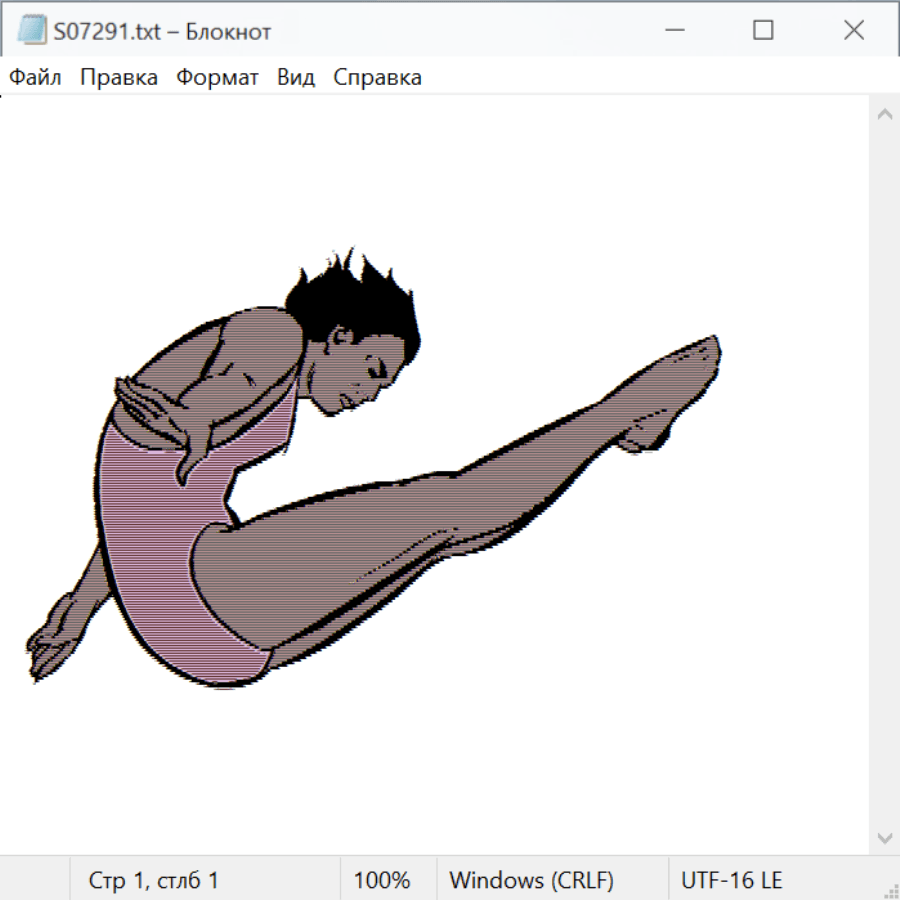This screenshot has width=900, height=900.
Task: Click the middle of the vertical scrollbar track
Action: click(884, 475)
